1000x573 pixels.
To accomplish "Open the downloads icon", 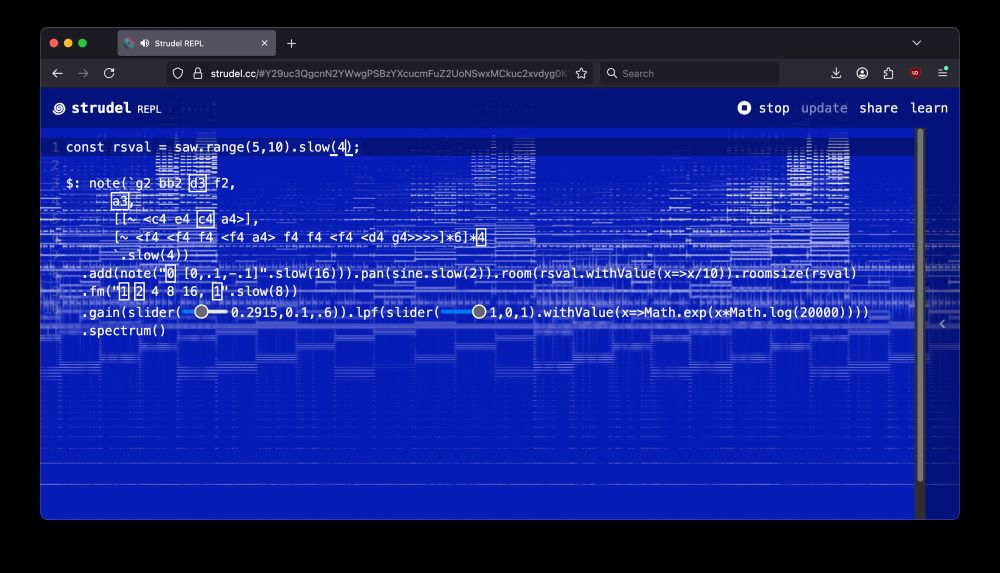I will coord(836,73).
